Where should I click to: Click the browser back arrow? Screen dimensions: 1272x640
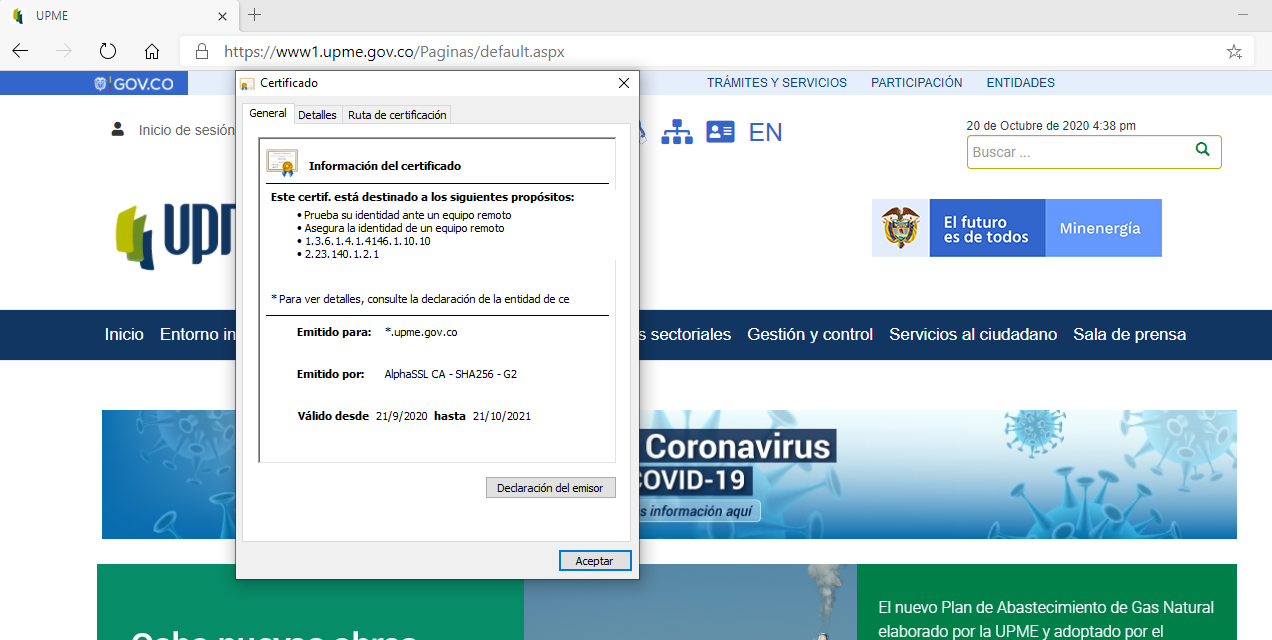20,51
